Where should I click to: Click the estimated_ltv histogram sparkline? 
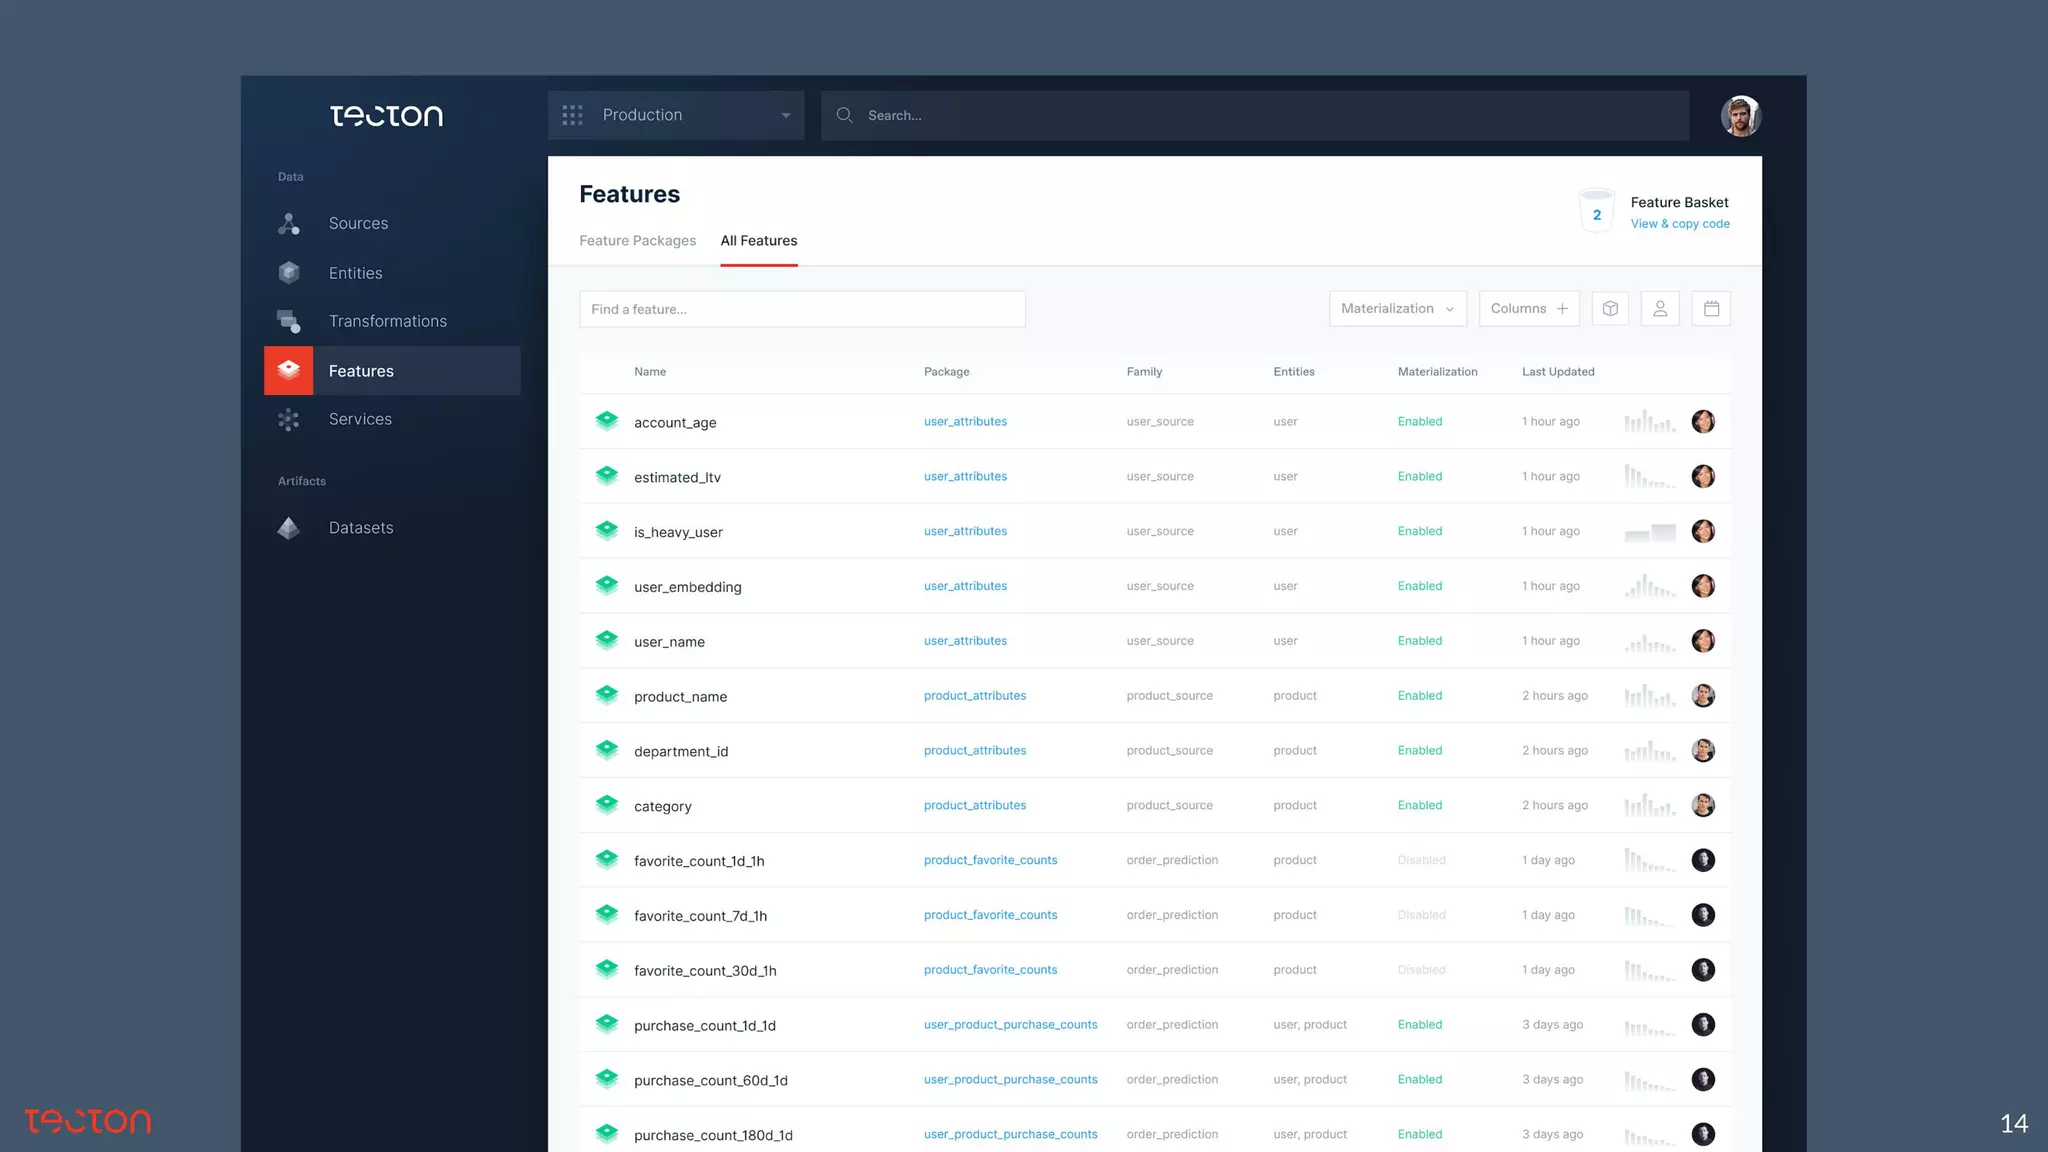click(x=1650, y=476)
